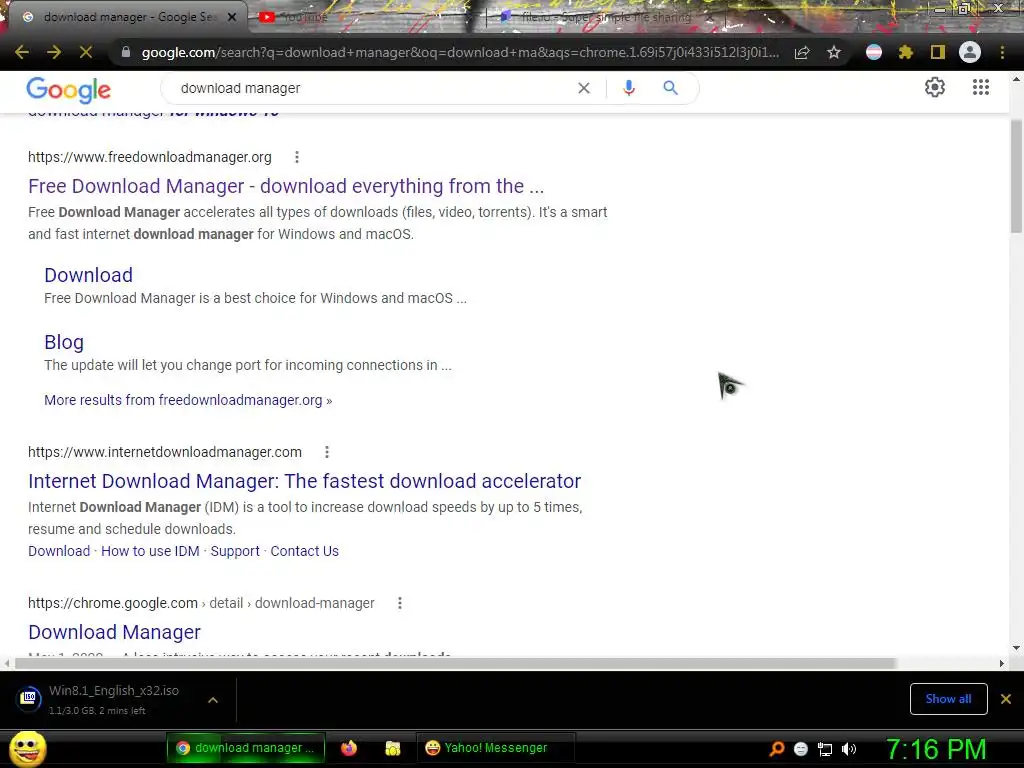Viewport: 1024px width, 768px height.
Task: Open the Google apps grid
Action: pos(981,88)
